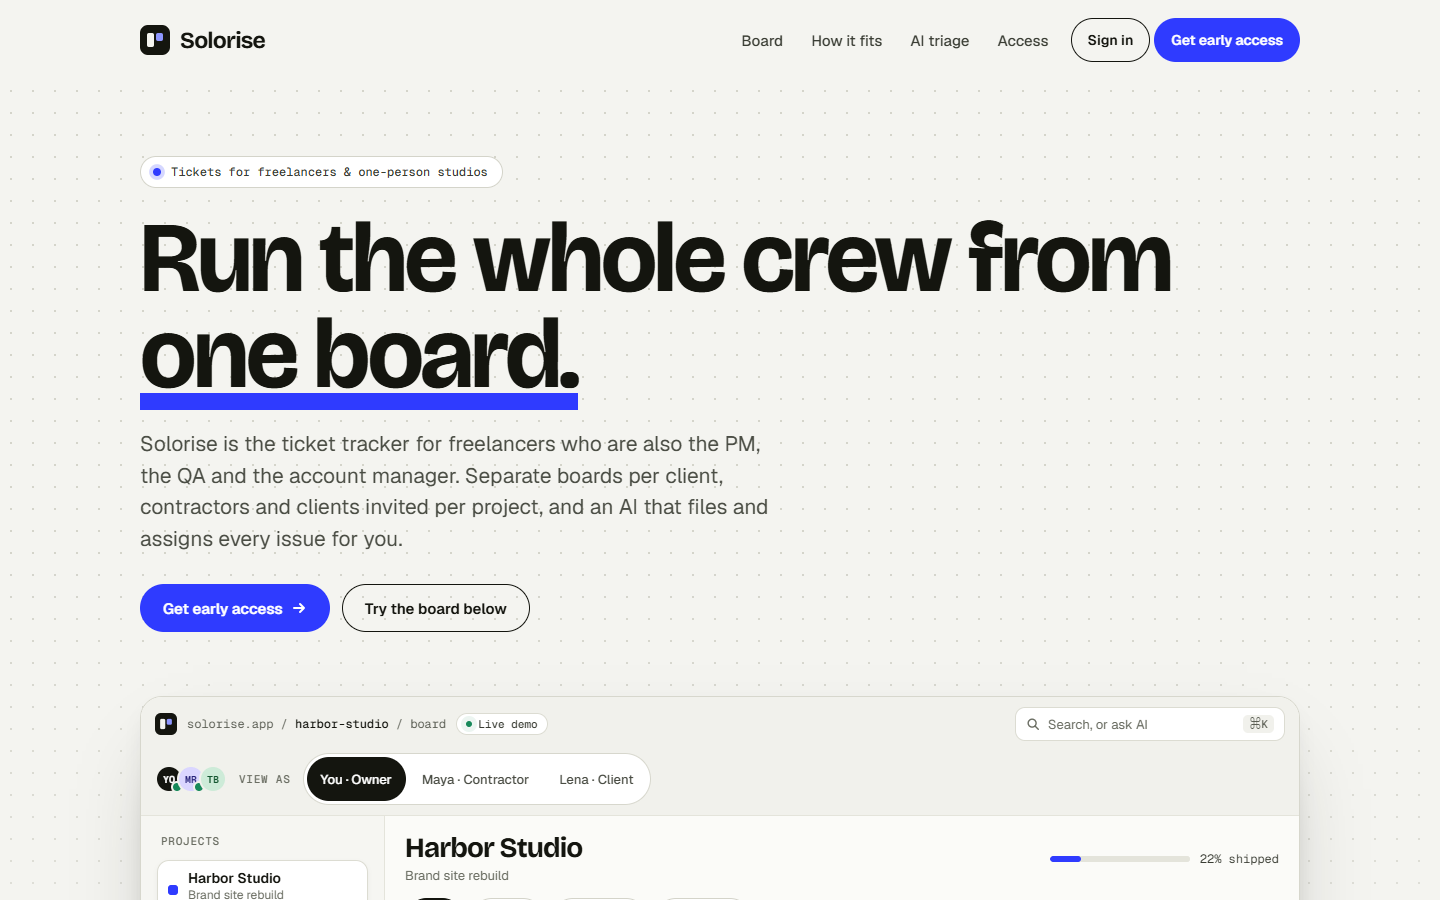Click the blue square beside Harbor Studio project

coord(173,890)
